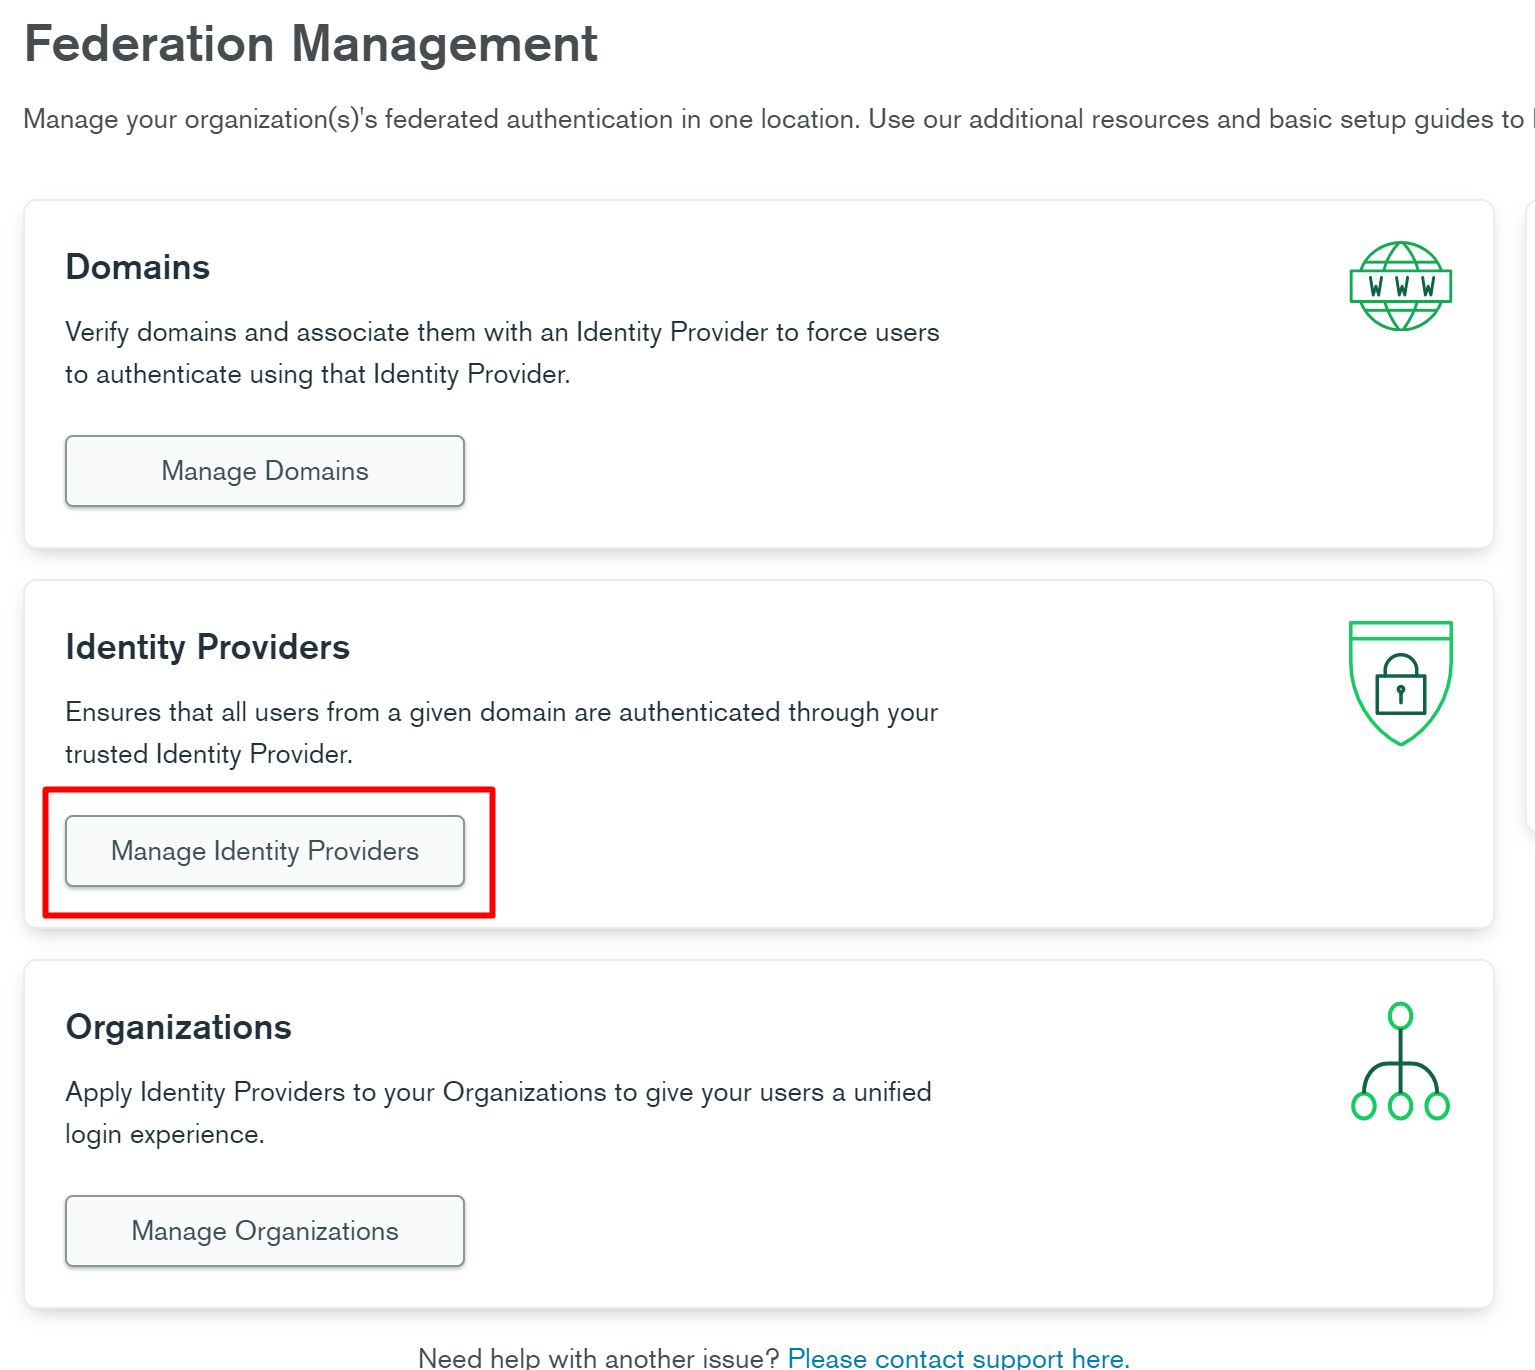Click the Federation Management page title
This screenshot has height=1370, width=1535.
pyautogui.click(x=311, y=44)
